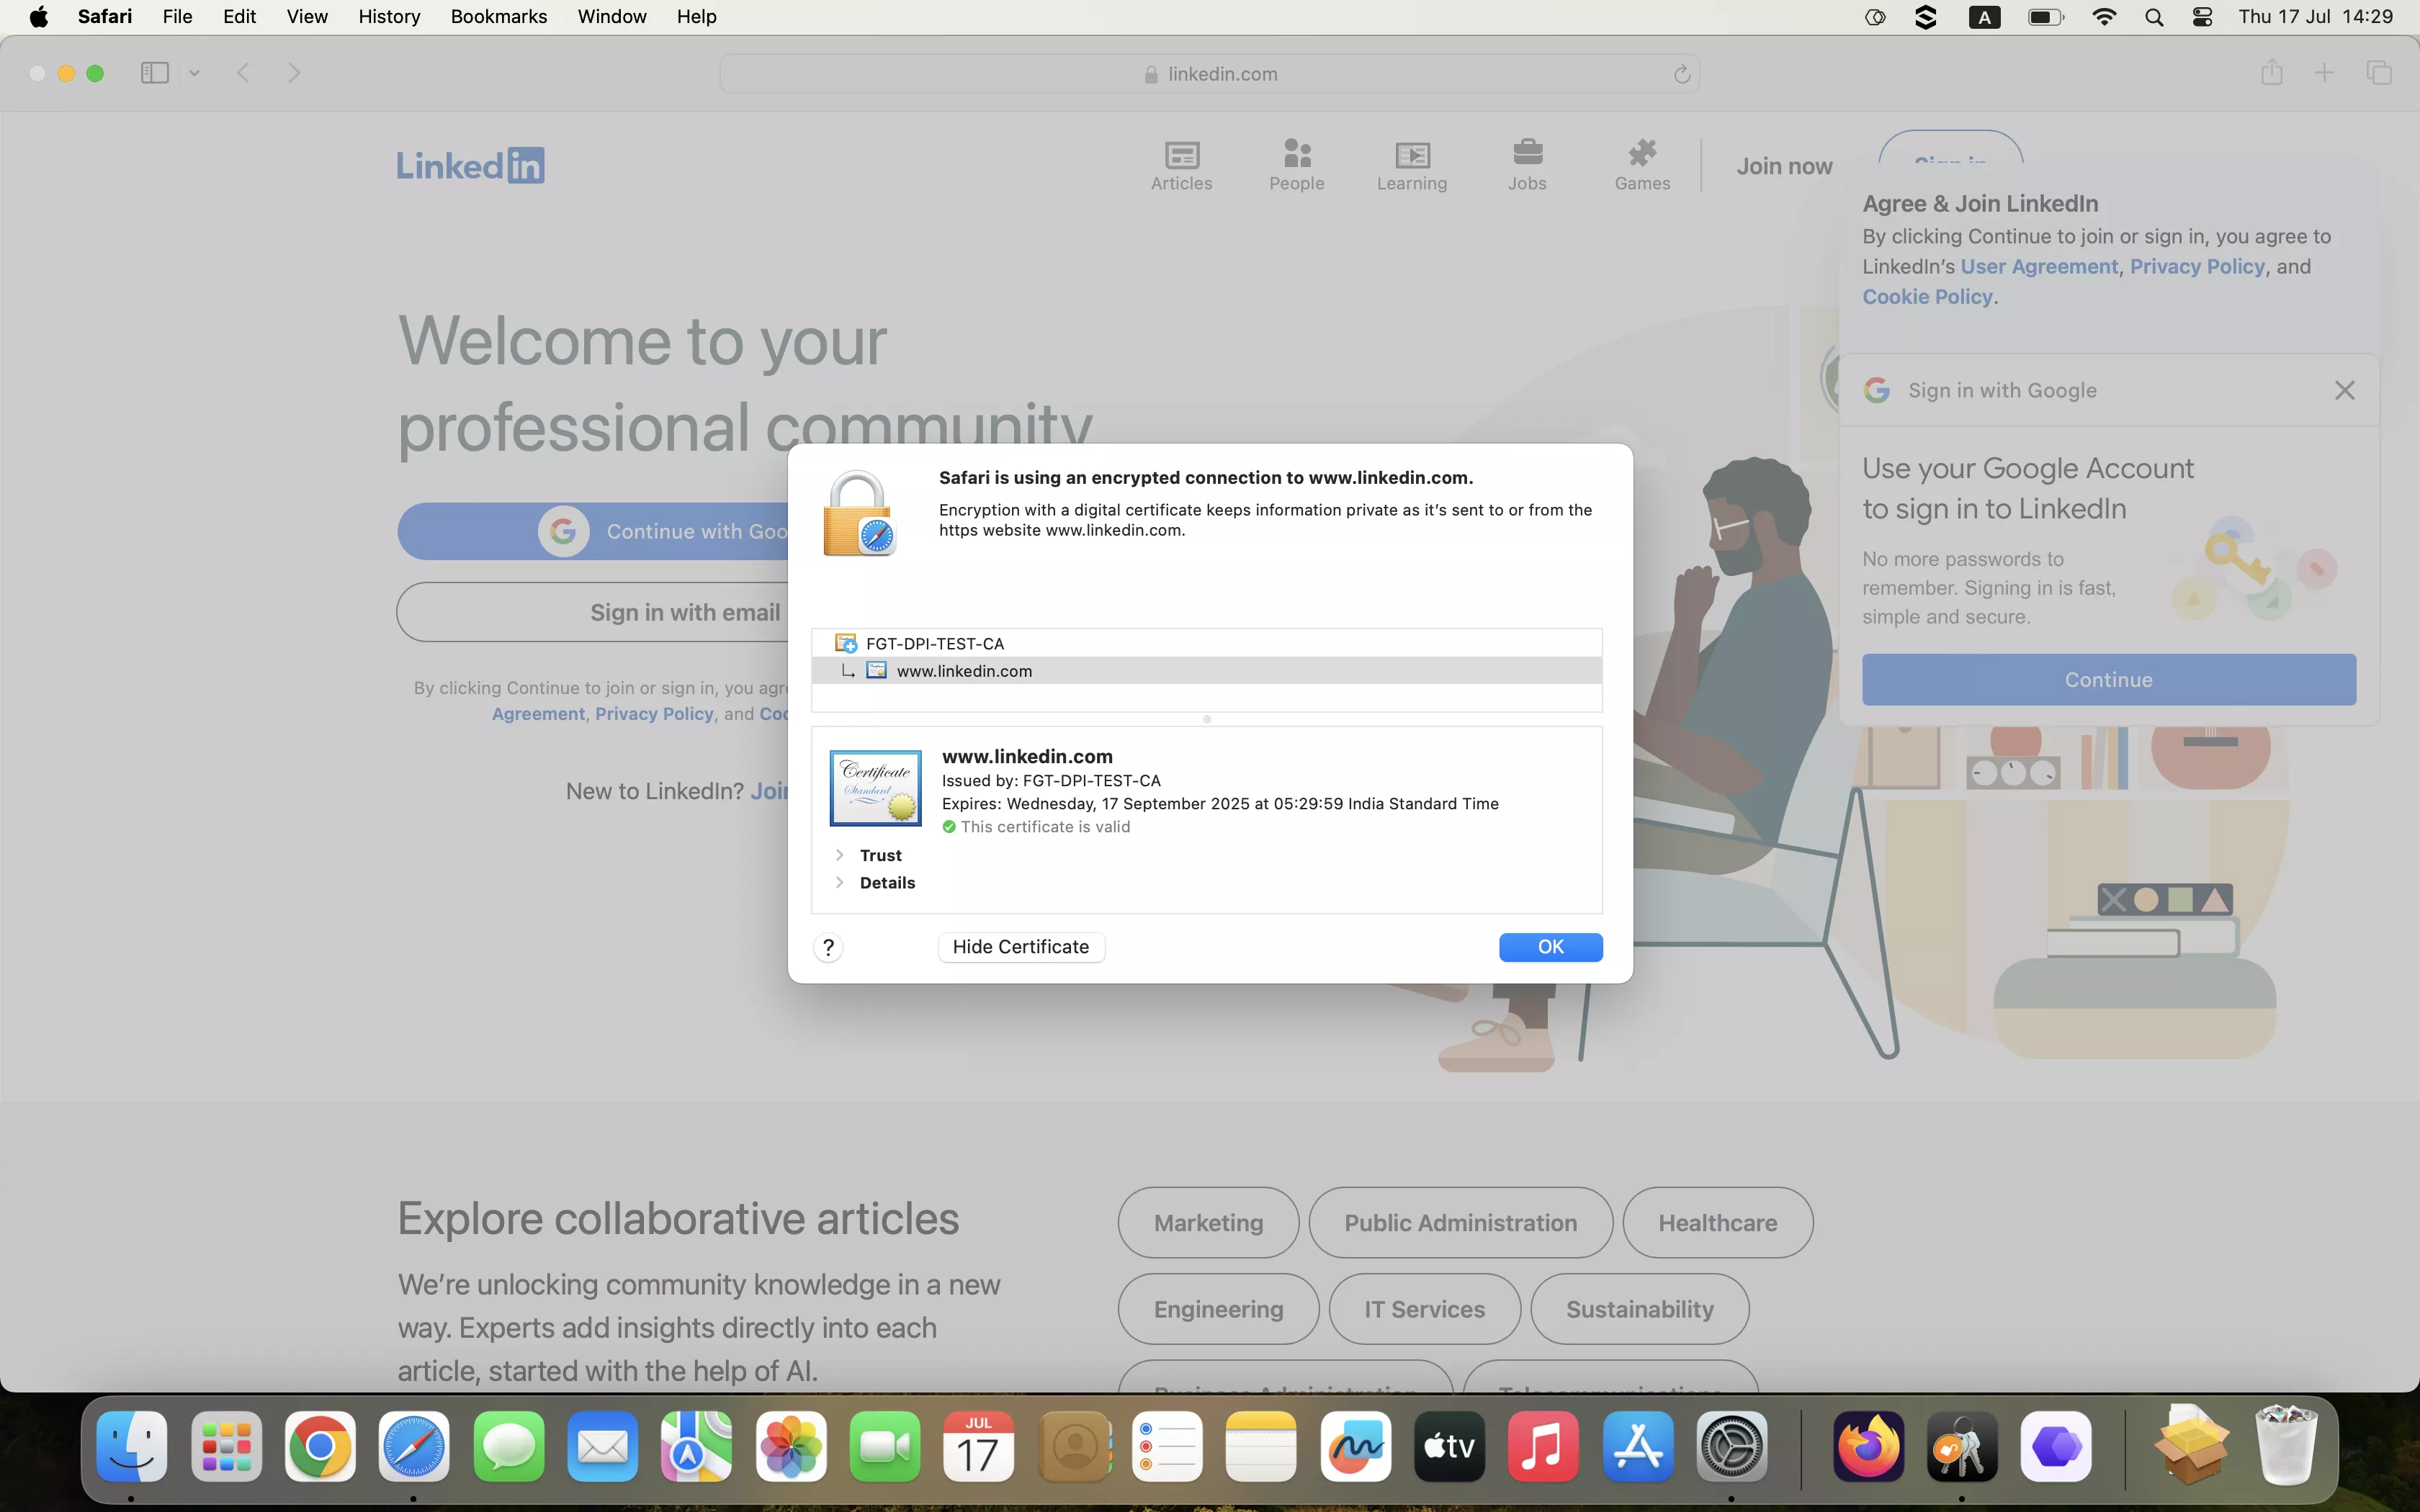Image resolution: width=2420 pixels, height=1512 pixels.
Task: Click the lock with Safari compass icon
Action: point(859,514)
